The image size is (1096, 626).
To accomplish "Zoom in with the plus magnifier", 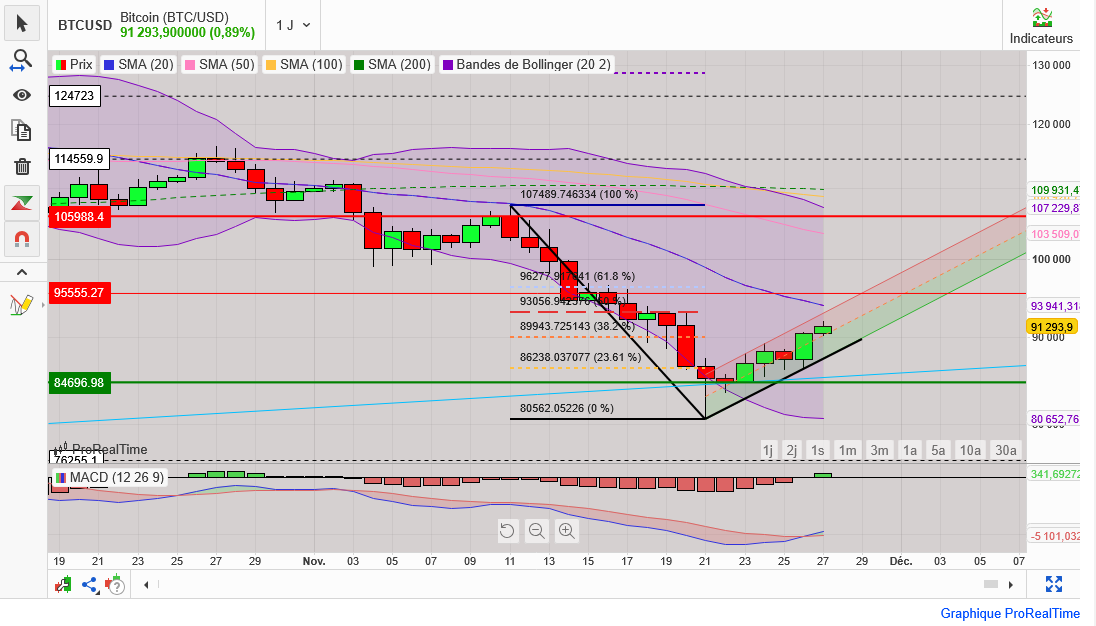I will tap(567, 531).
